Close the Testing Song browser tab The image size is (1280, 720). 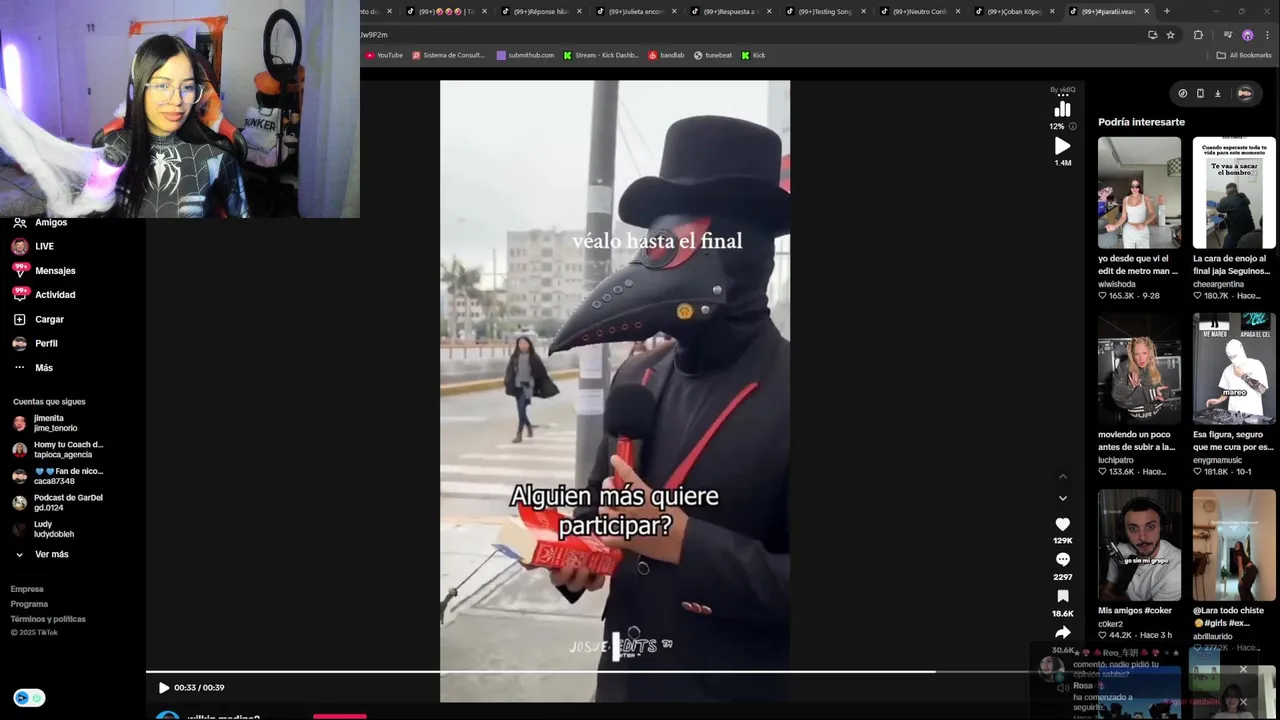(863, 11)
